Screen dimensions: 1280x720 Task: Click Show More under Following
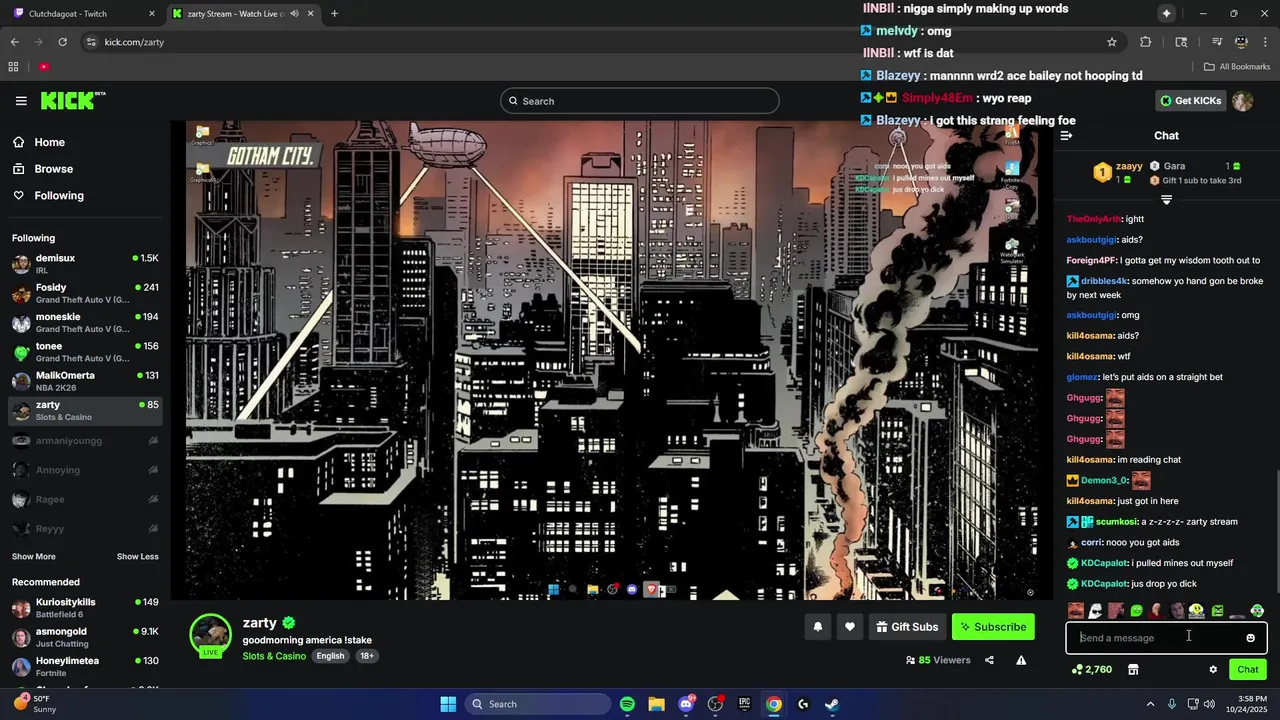34,557
